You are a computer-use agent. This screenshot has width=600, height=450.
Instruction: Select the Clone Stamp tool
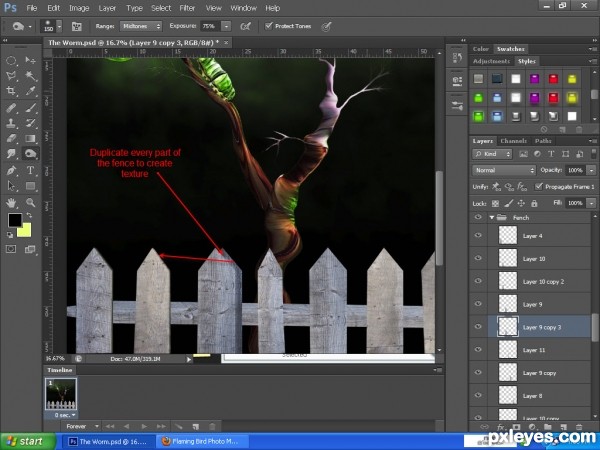(x=11, y=123)
